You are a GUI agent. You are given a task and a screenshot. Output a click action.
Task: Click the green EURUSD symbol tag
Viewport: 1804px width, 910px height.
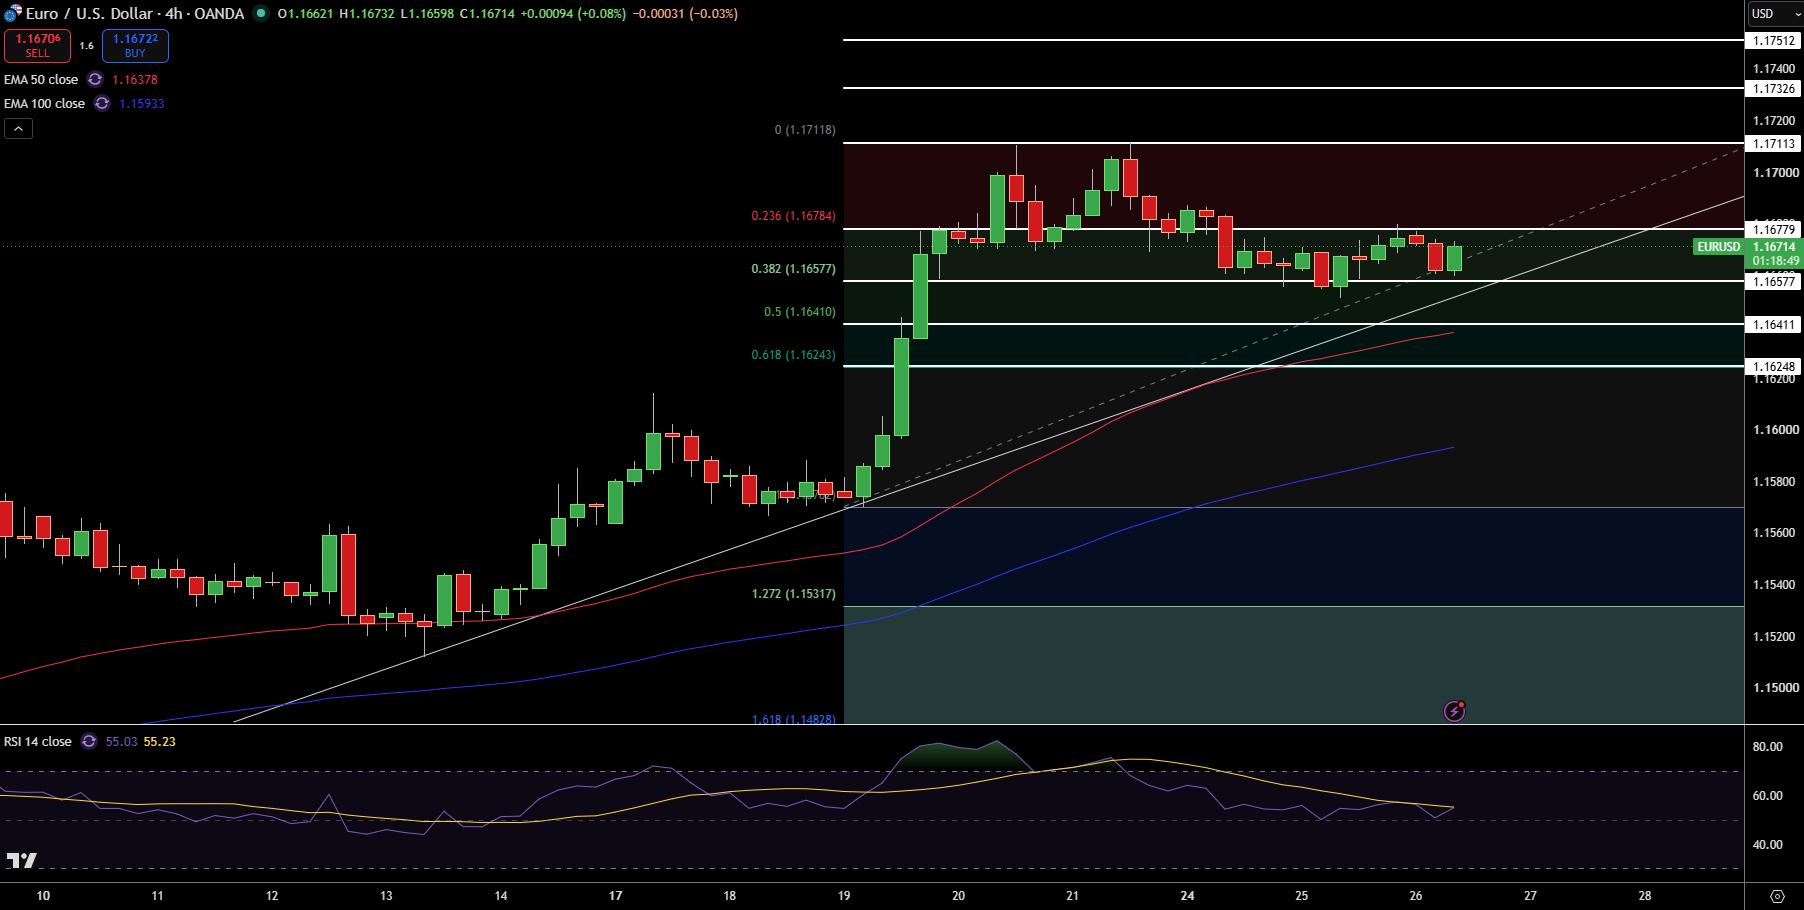1719,247
